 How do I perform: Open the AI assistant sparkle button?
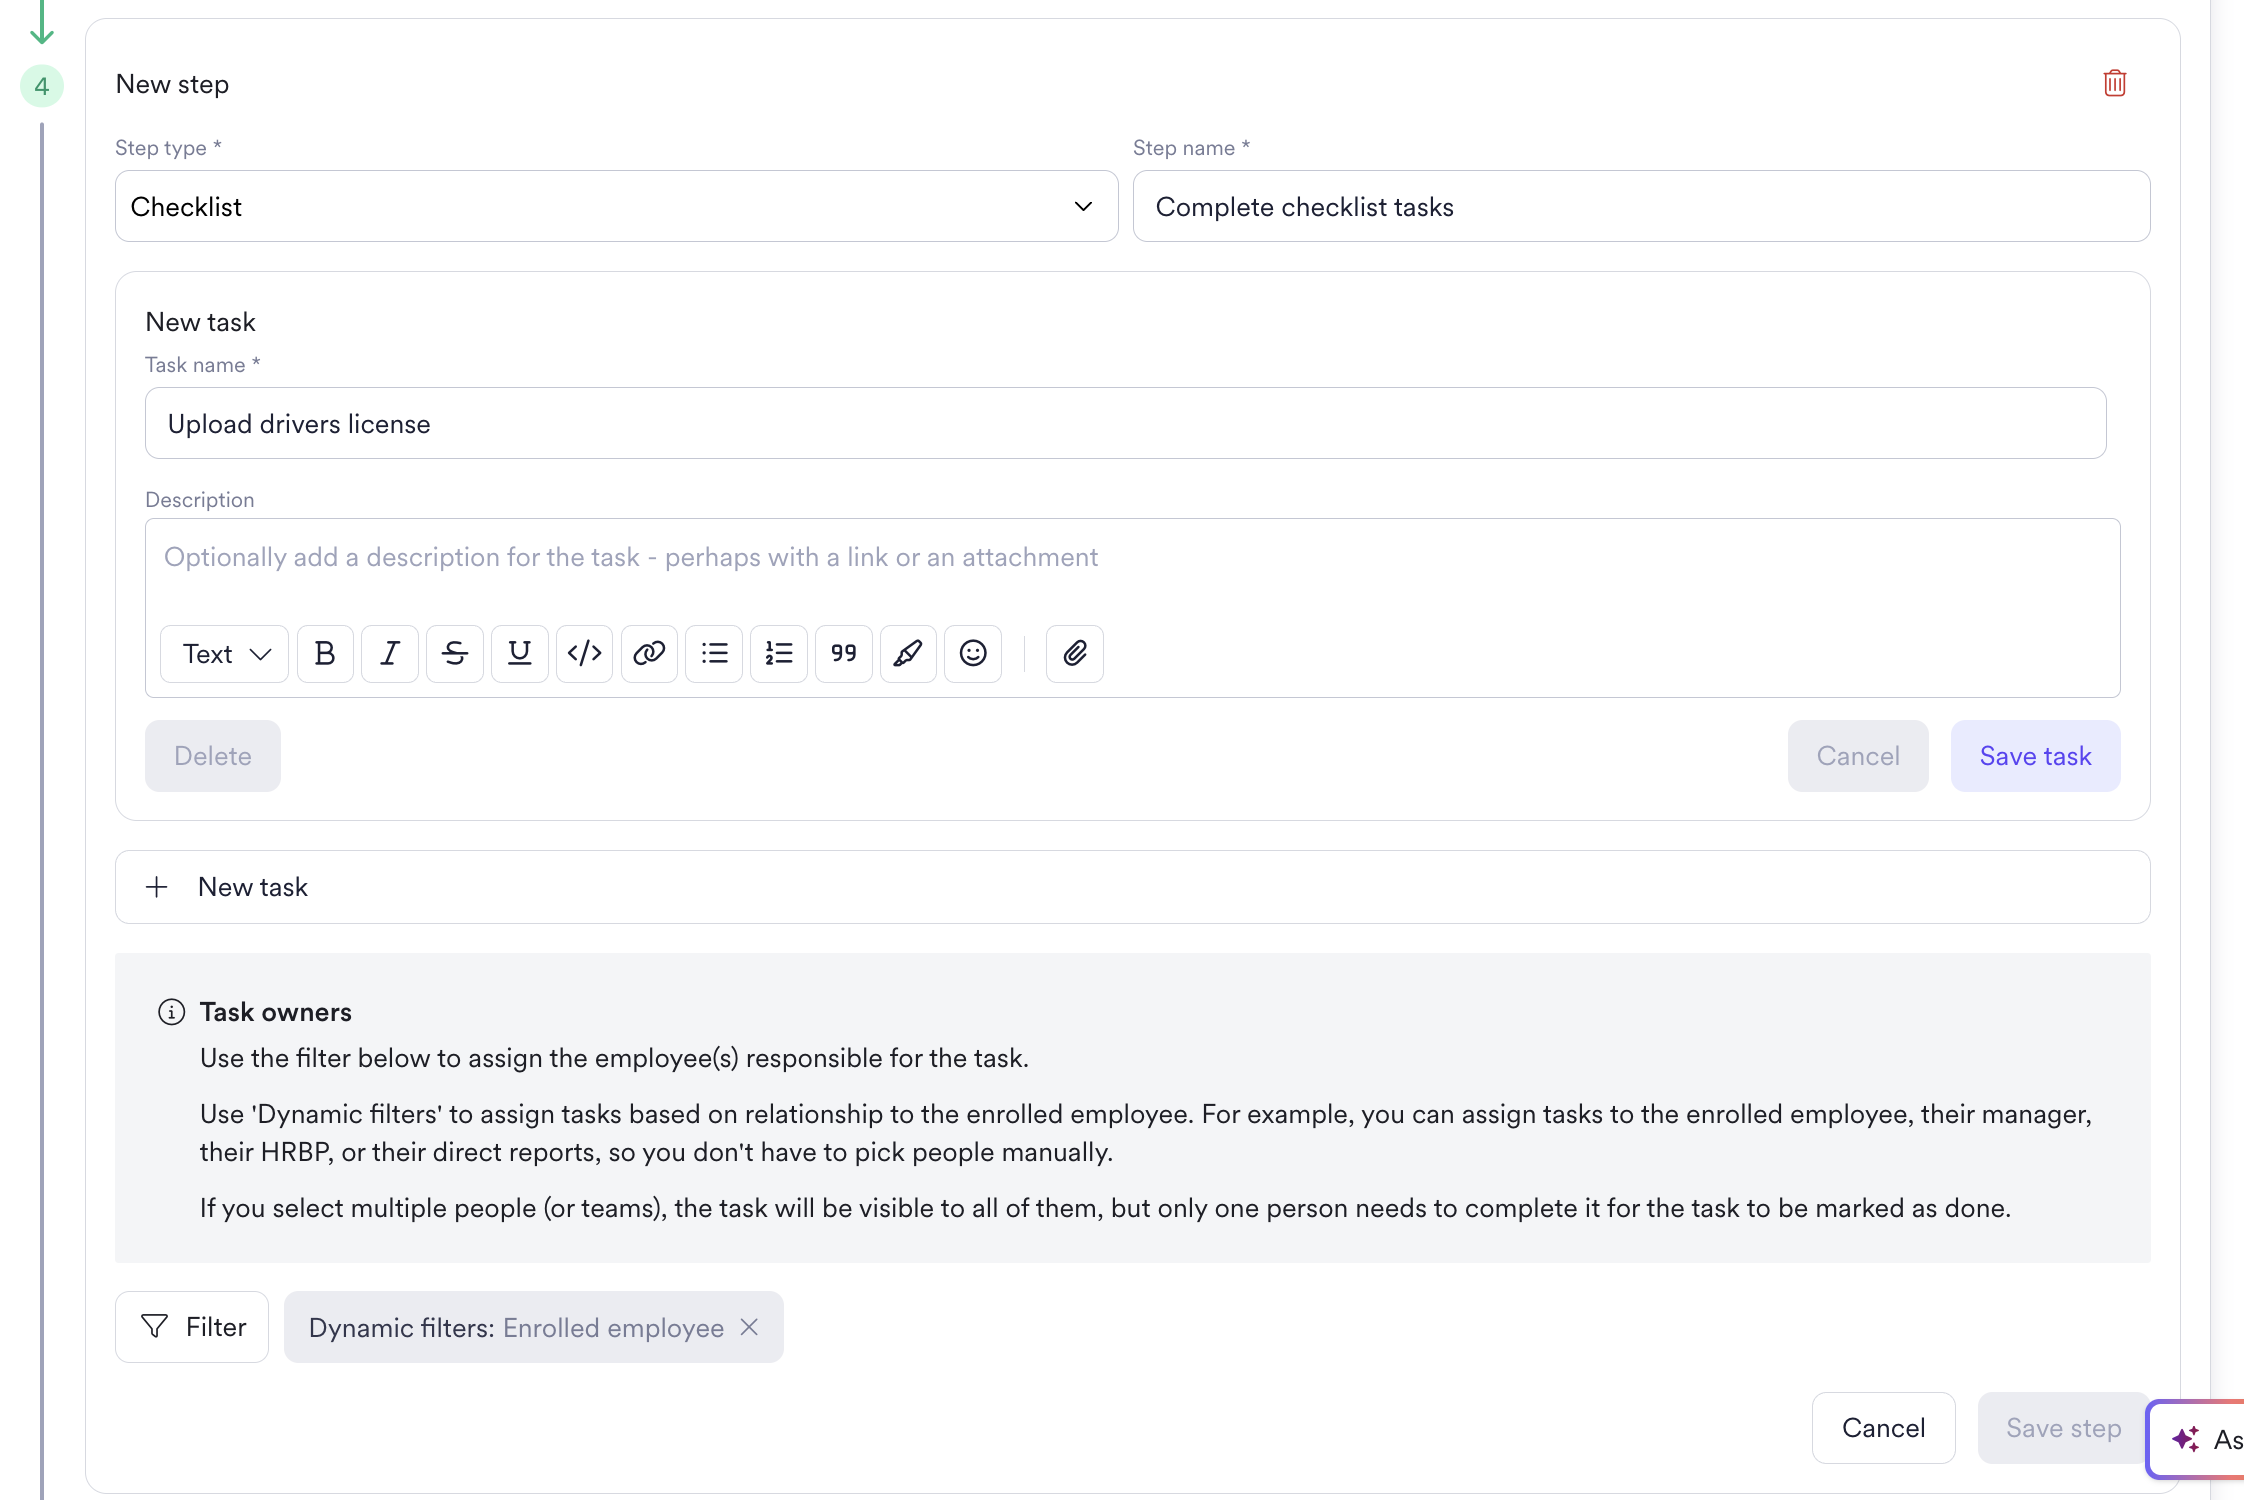pyautogui.click(x=2196, y=1440)
